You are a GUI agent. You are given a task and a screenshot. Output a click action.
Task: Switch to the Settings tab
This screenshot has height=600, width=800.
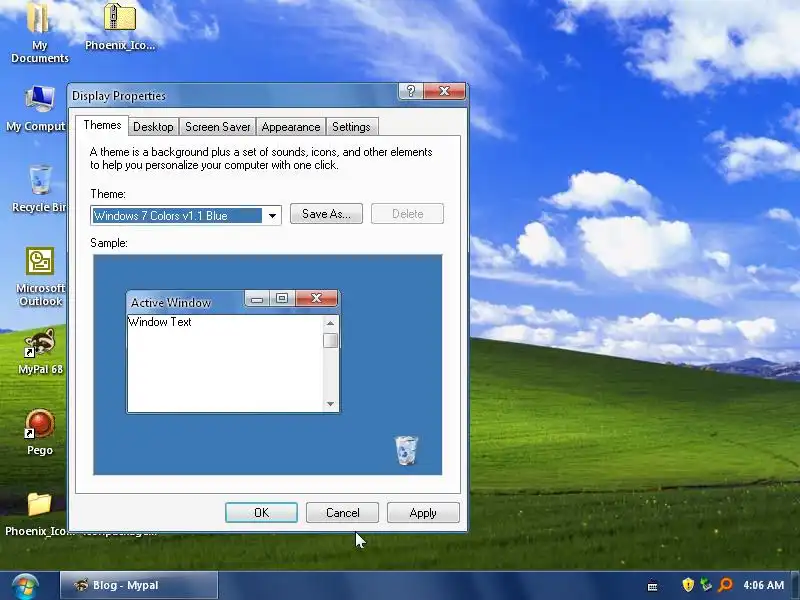pos(351,127)
